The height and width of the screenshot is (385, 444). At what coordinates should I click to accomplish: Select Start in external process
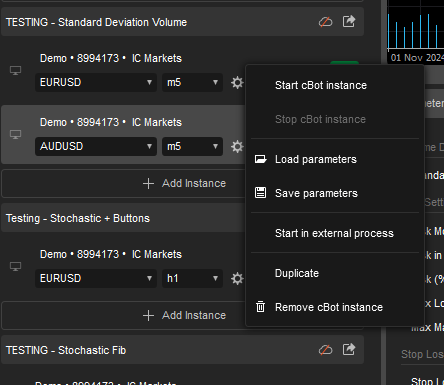coord(335,233)
